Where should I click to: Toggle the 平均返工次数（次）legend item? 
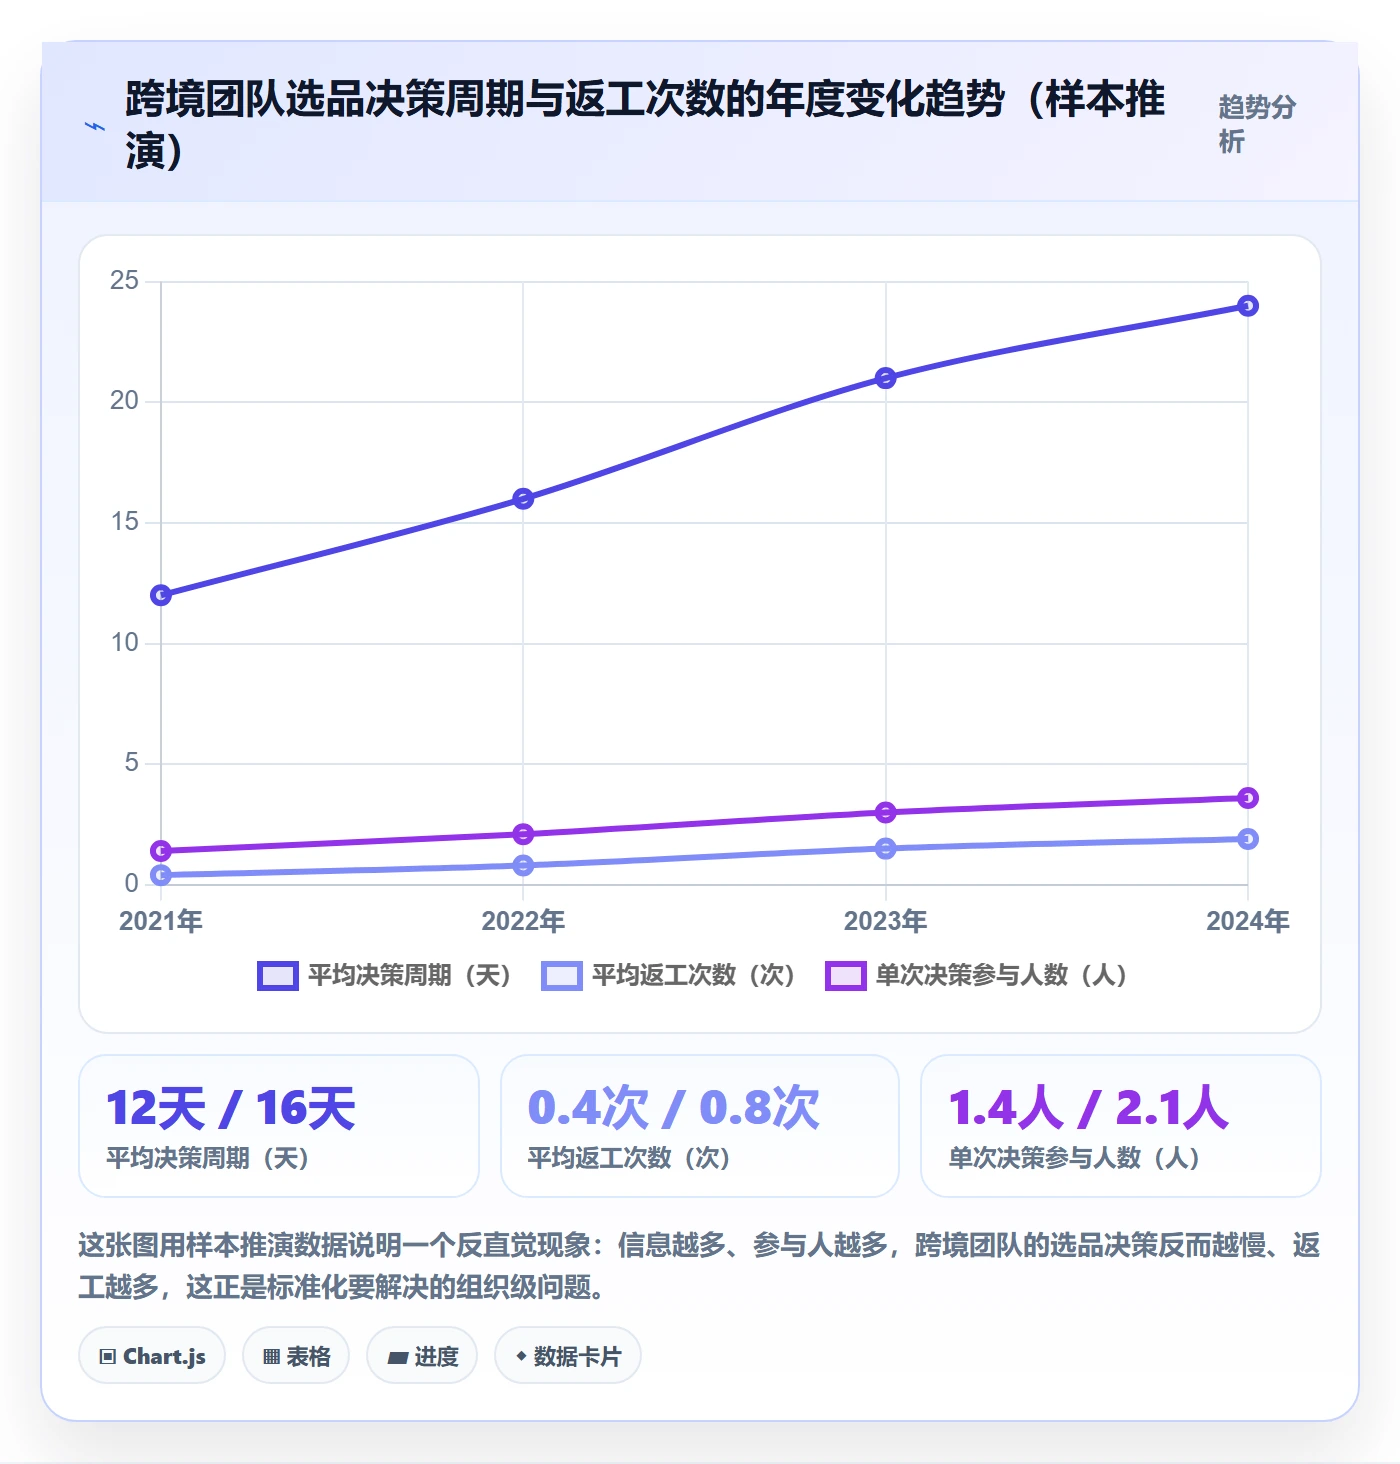tap(669, 976)
